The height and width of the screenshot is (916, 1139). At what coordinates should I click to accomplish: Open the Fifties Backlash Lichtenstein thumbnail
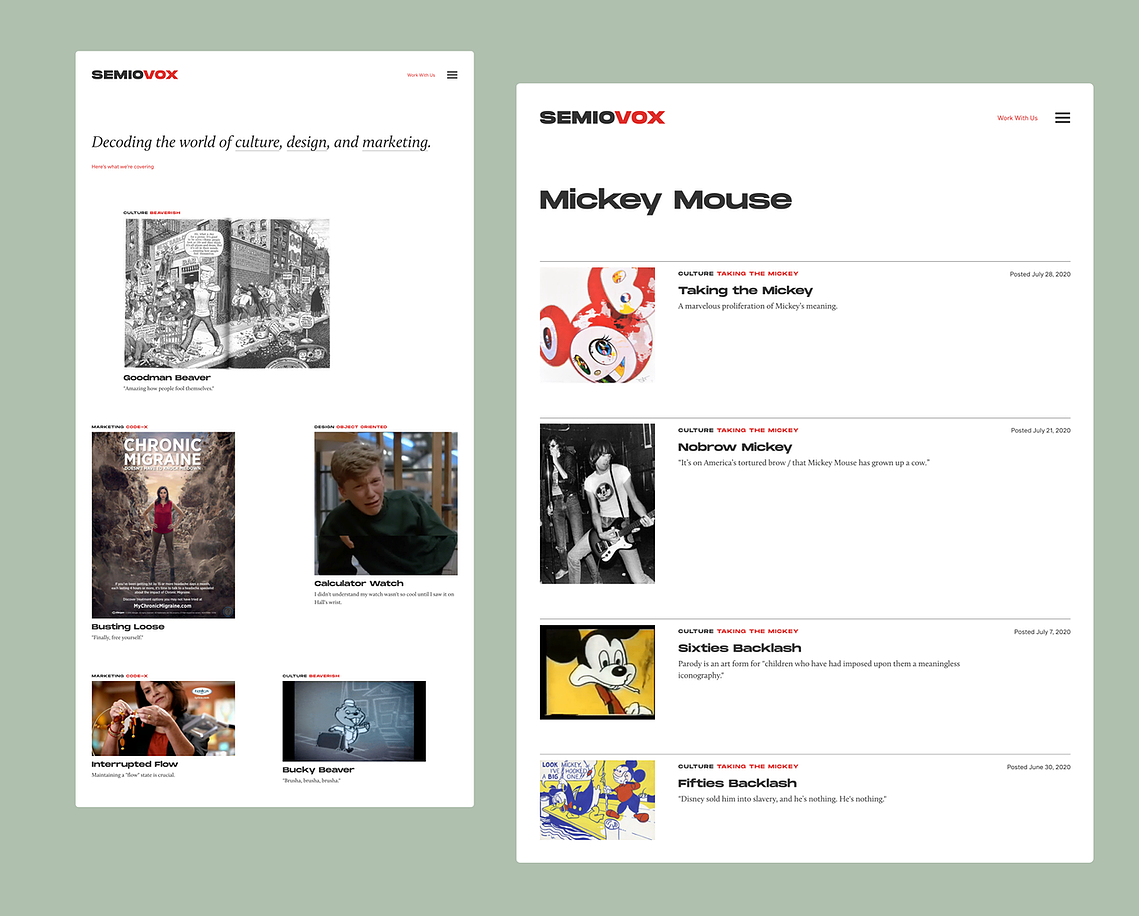(597, 800)
